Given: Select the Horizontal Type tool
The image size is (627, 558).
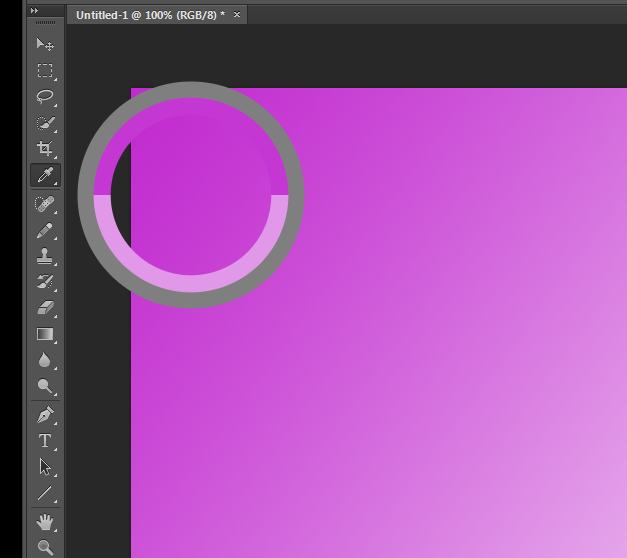Looking at the screenshot, I should [x=45, y=440].
